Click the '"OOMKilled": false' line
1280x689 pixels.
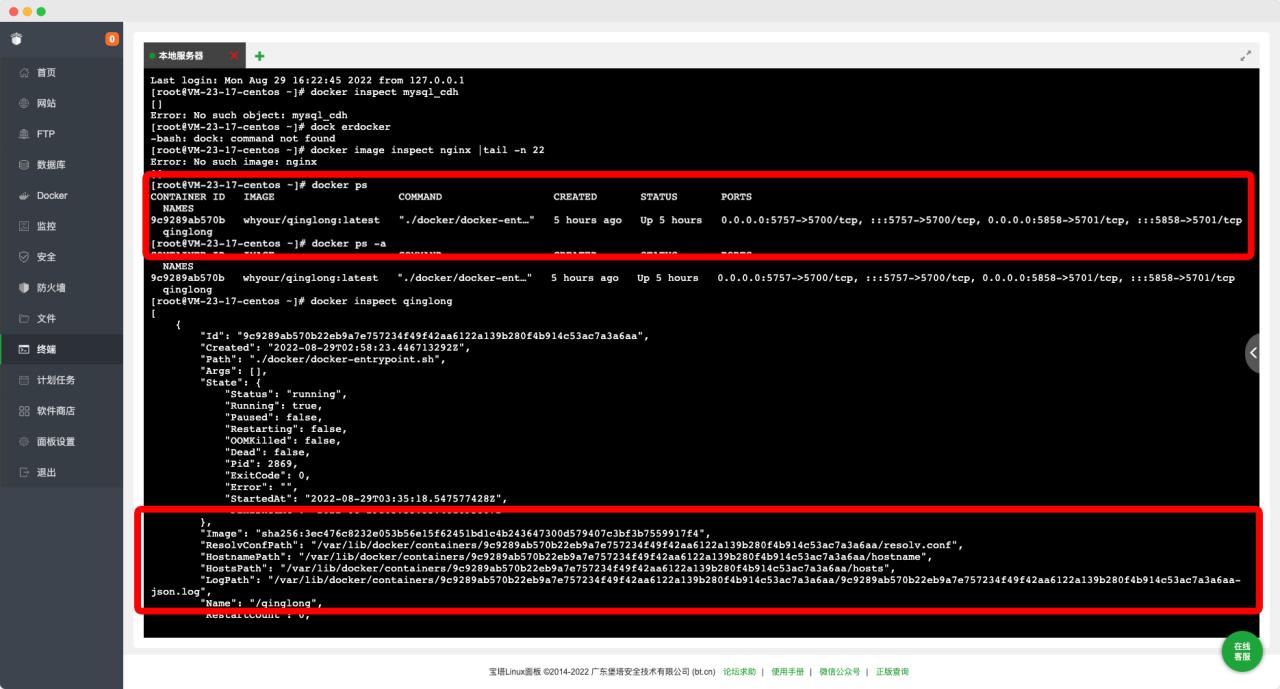point(284,441)
